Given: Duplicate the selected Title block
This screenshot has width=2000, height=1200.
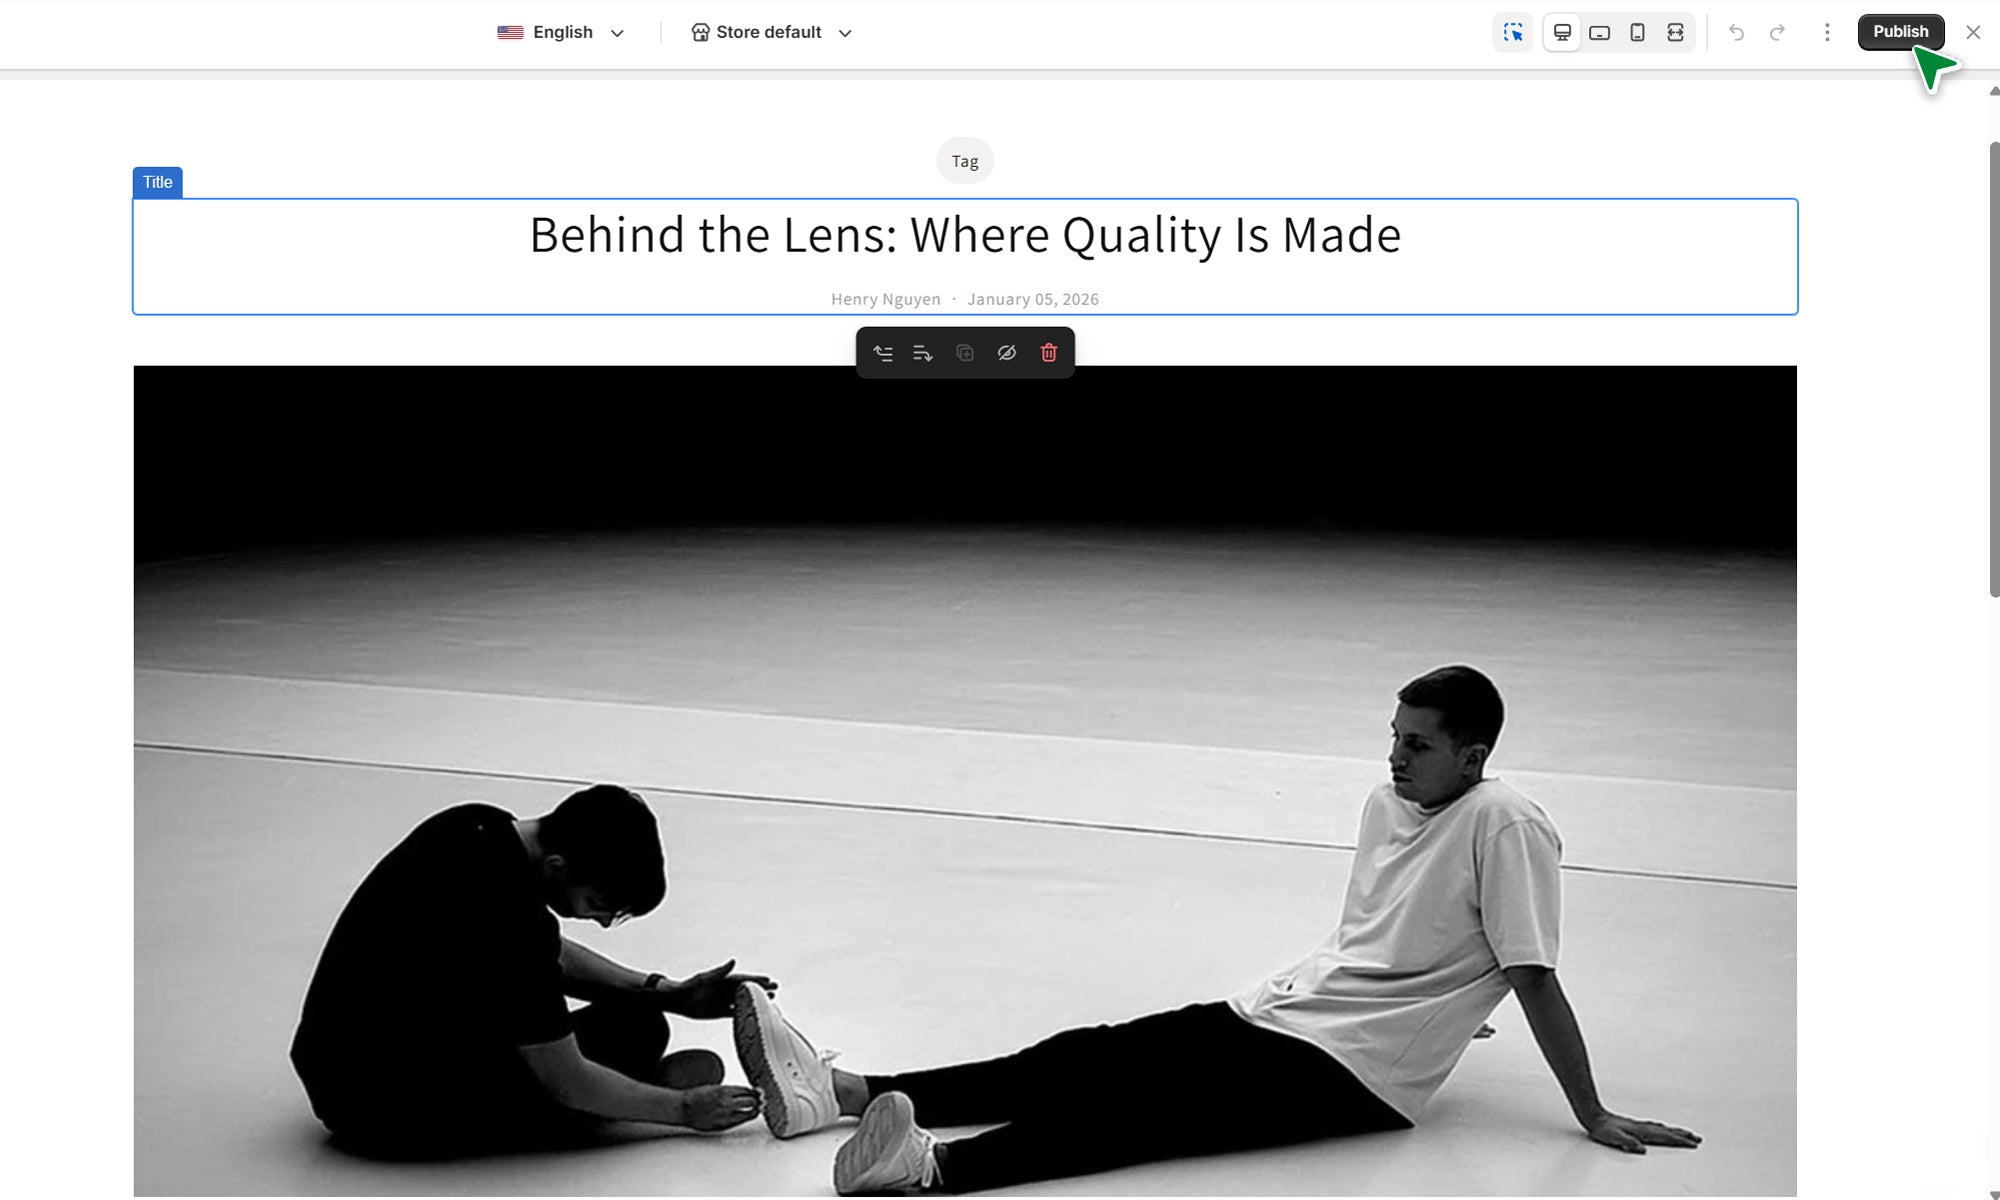Looking at the screenshot, I should click(965, 353).
